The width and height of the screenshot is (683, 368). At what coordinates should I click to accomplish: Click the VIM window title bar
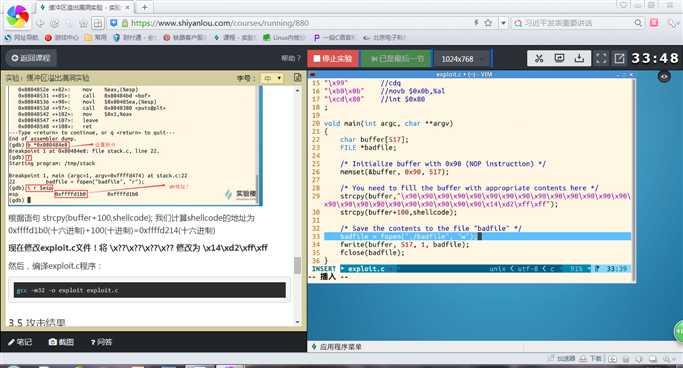click(471, 74)
